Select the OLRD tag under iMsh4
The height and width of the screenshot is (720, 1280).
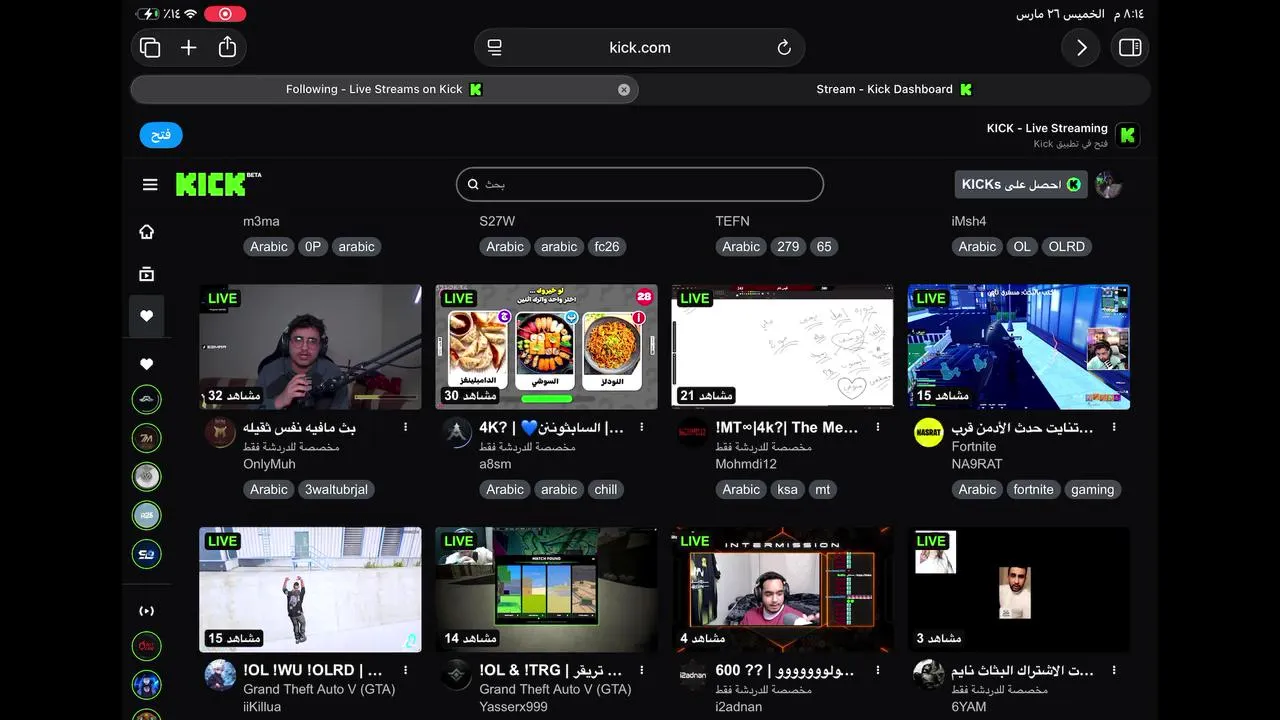pos(1066,246)
